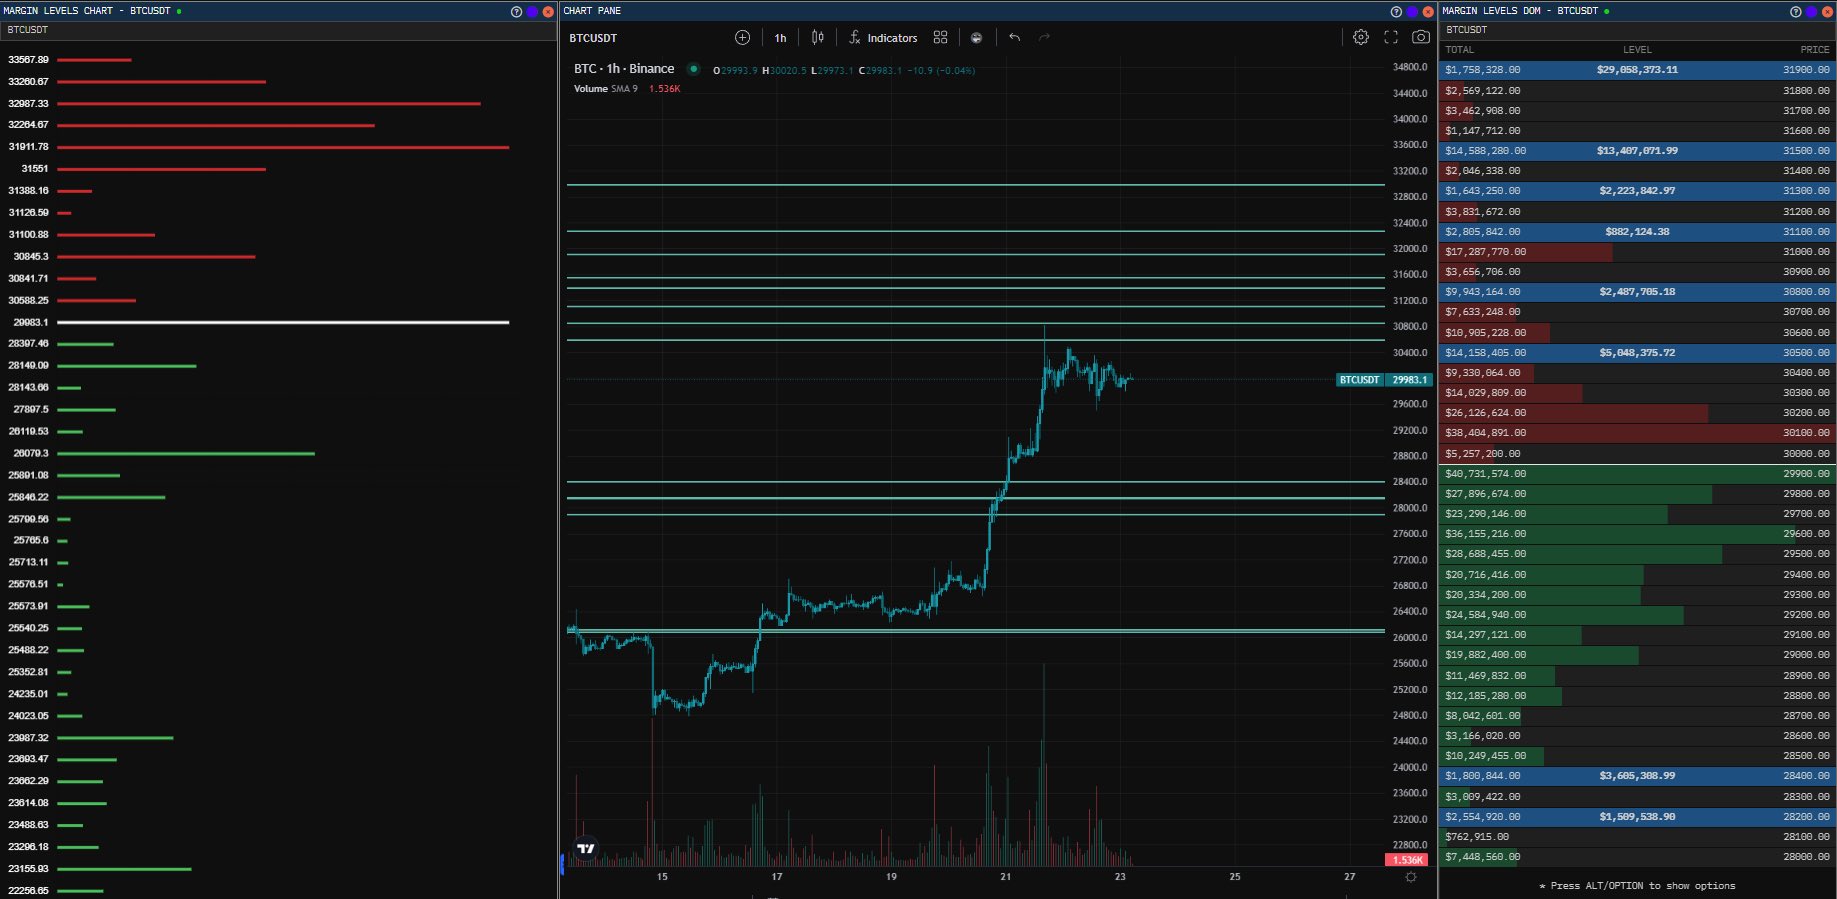Screen dimensions: 1837x899
Task: Click the BTCUSDT label in Margin Levels Chart
Action: (27, 30)
